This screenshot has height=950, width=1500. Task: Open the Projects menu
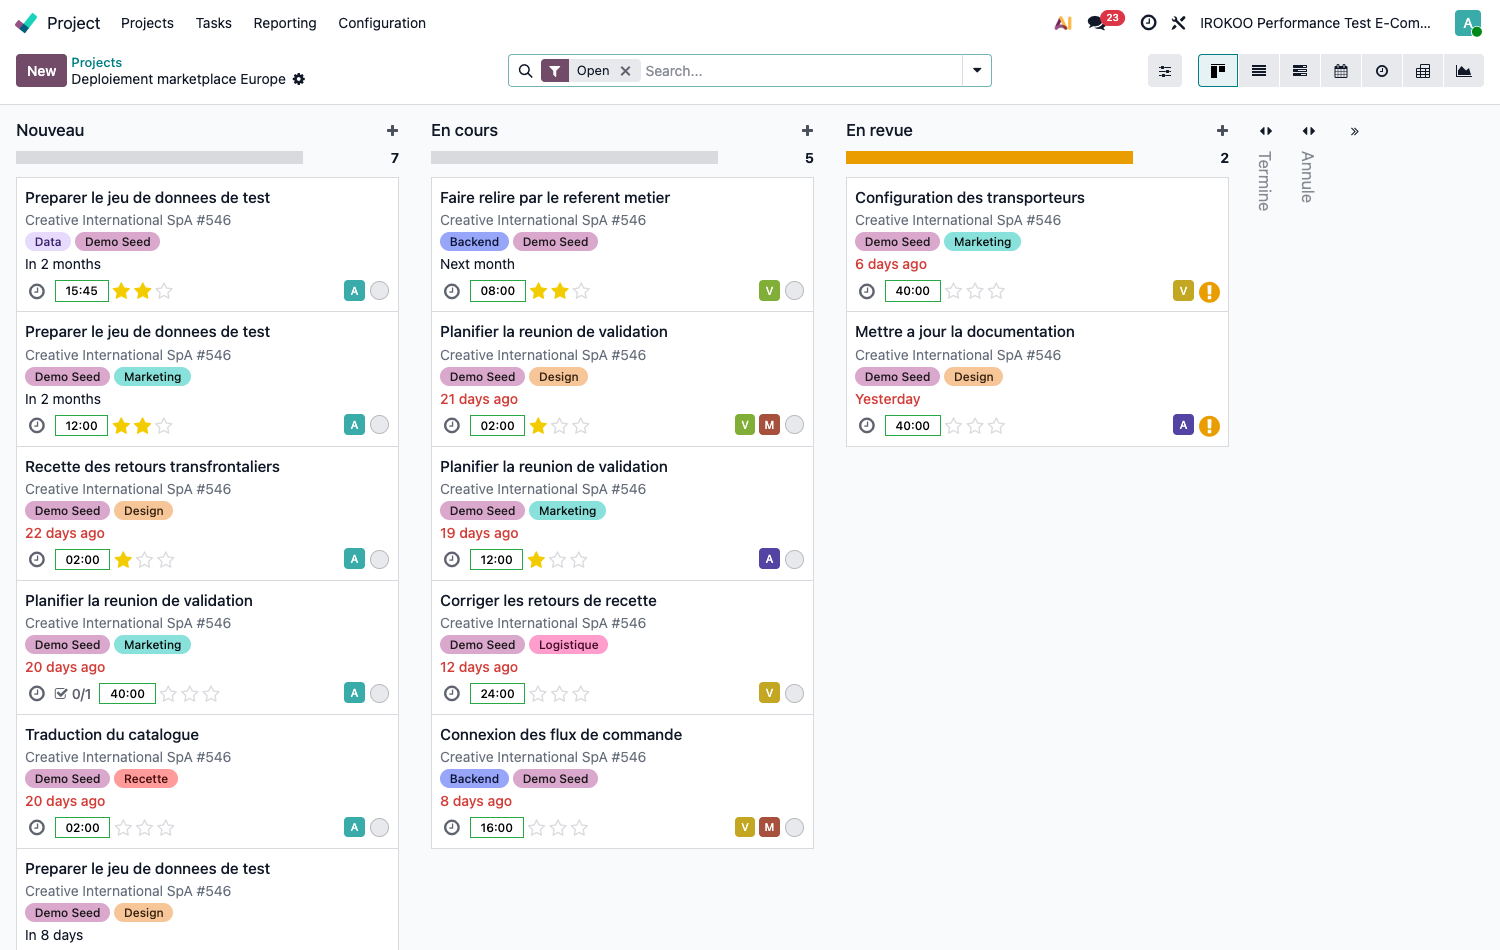[x=147, y=23]
